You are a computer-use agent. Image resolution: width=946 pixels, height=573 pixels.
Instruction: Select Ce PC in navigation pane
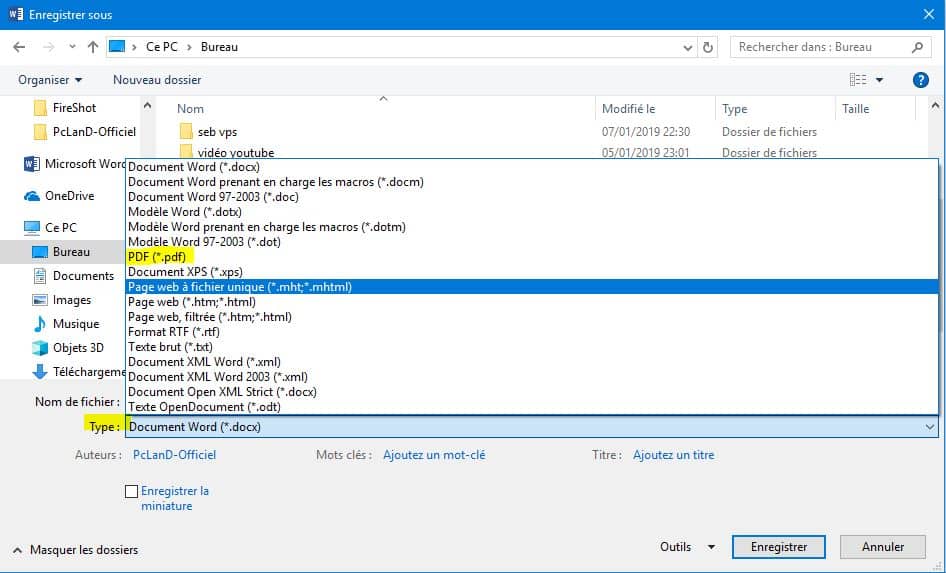tap(50, 227)
